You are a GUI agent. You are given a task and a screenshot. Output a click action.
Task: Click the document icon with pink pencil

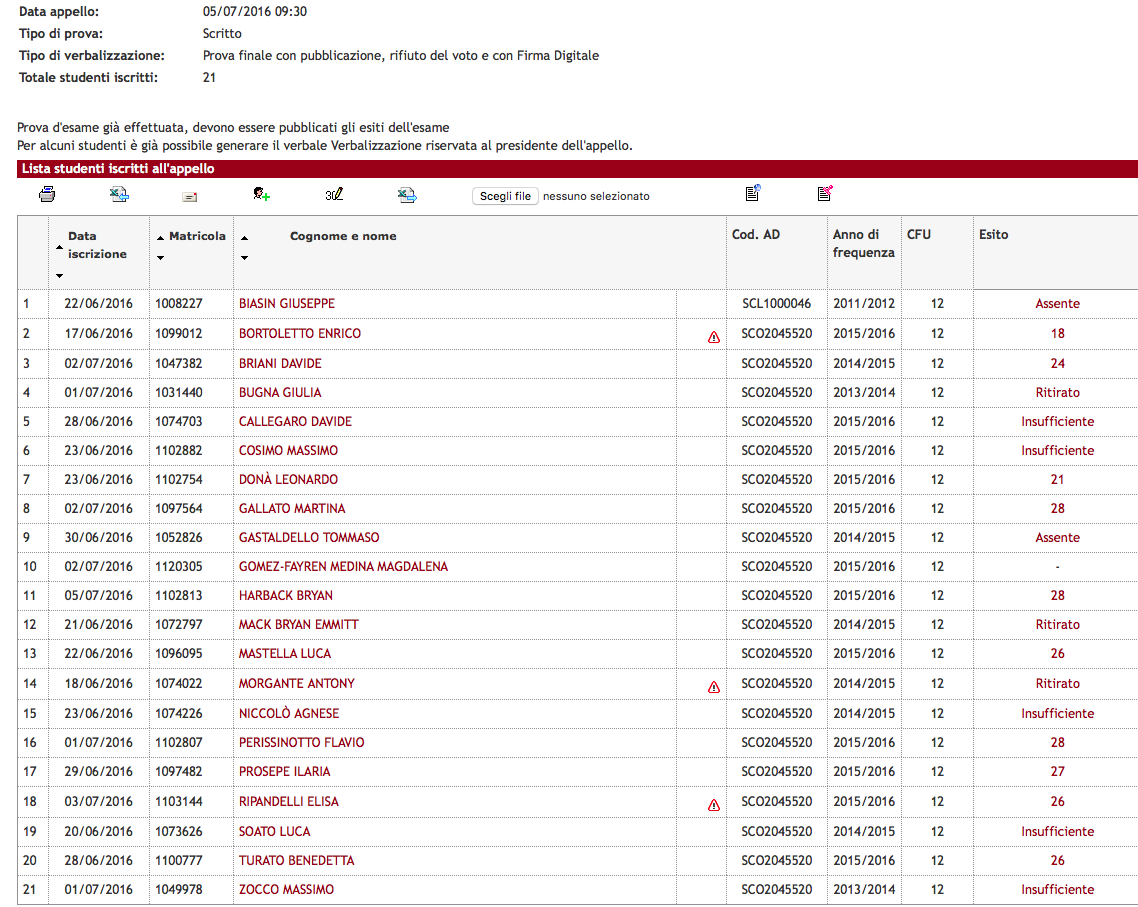pyautogui.click(x=825, y=193)
